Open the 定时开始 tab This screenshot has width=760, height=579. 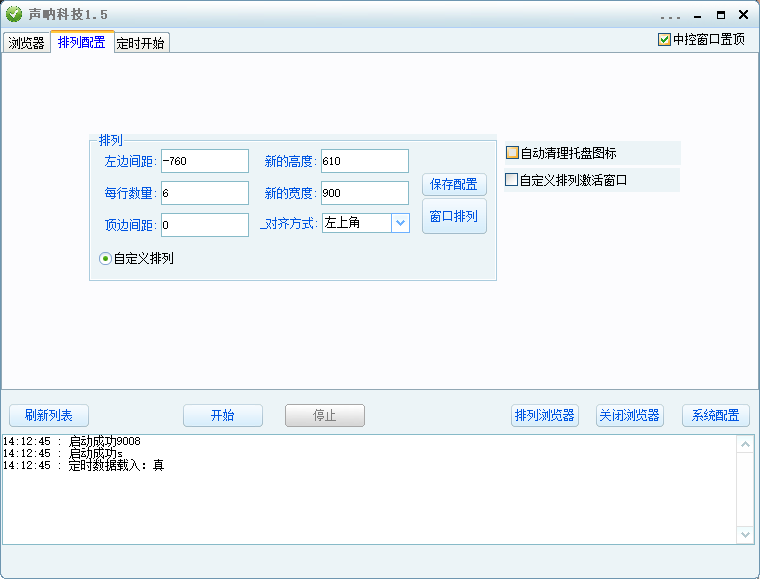click(x=141, y=43)
